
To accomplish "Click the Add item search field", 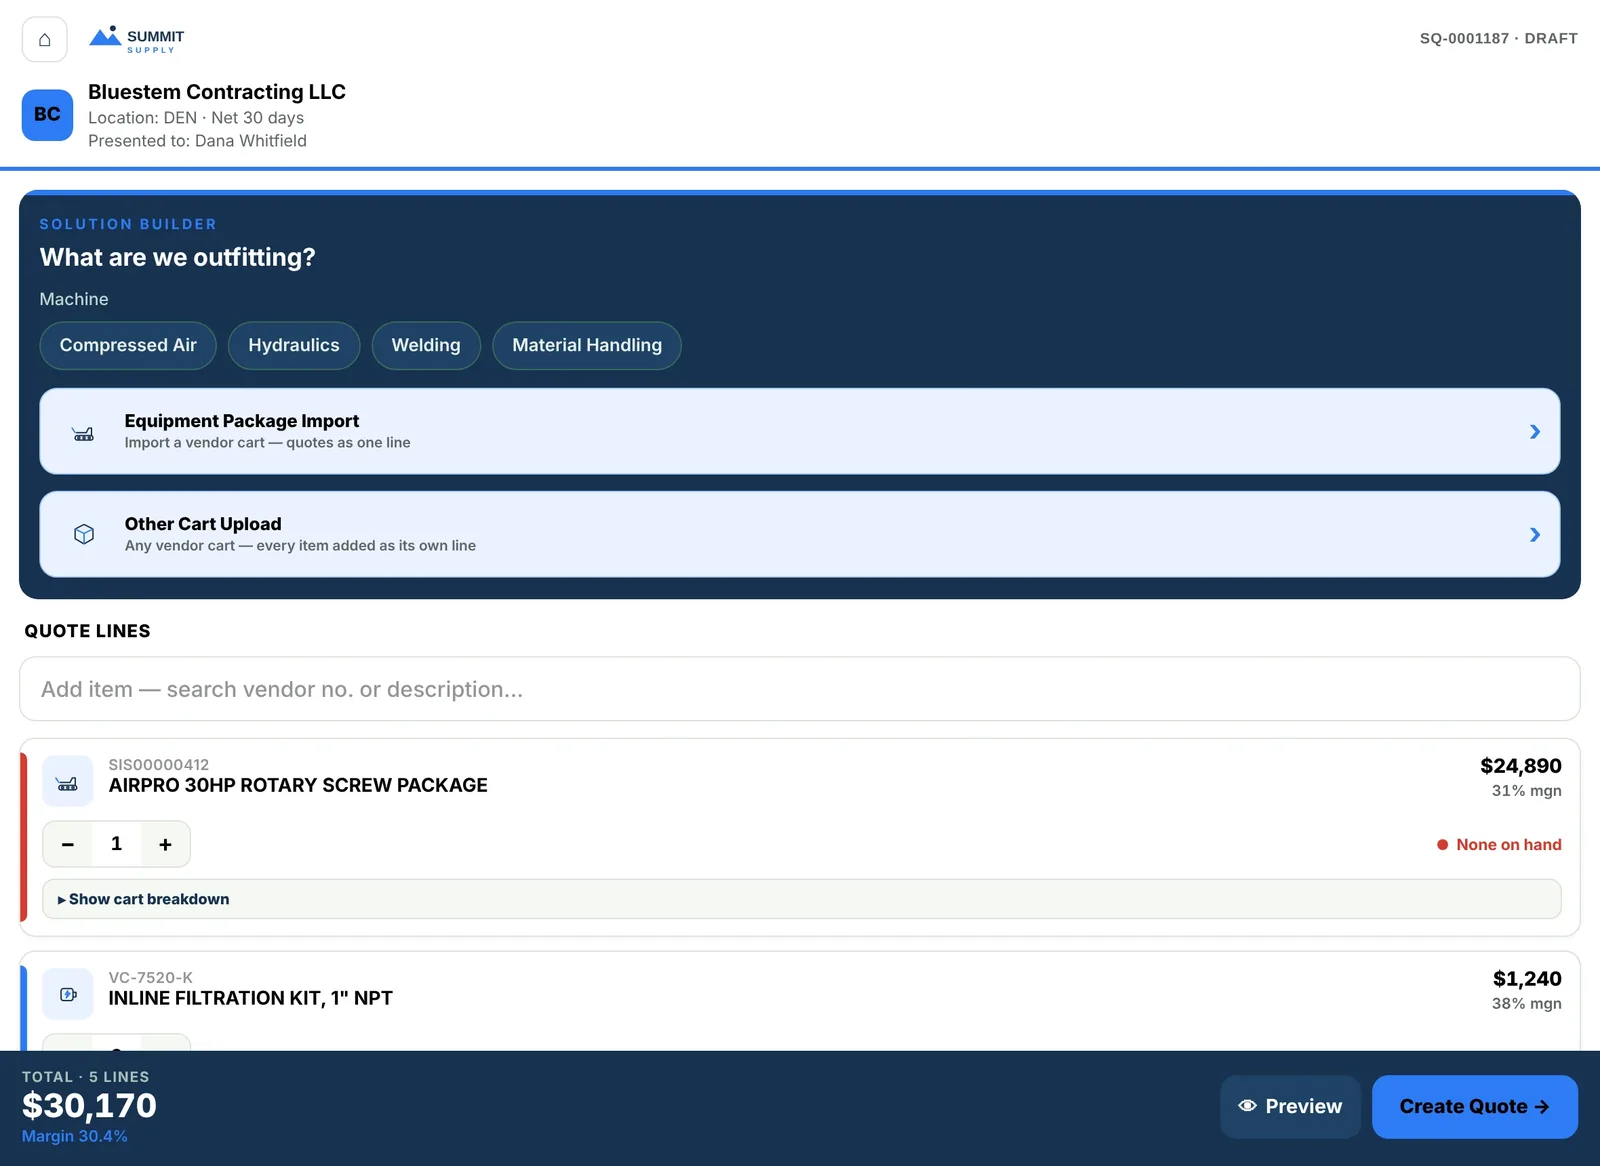I will point(800,689).
